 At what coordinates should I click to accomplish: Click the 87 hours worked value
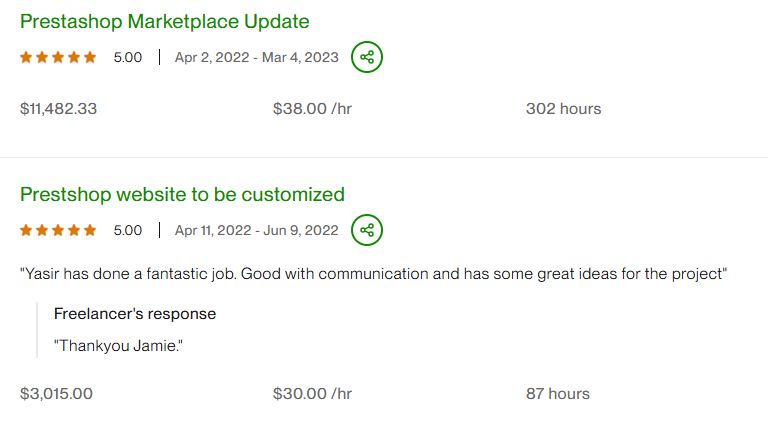pyautogui.click(x=557, y=394)
